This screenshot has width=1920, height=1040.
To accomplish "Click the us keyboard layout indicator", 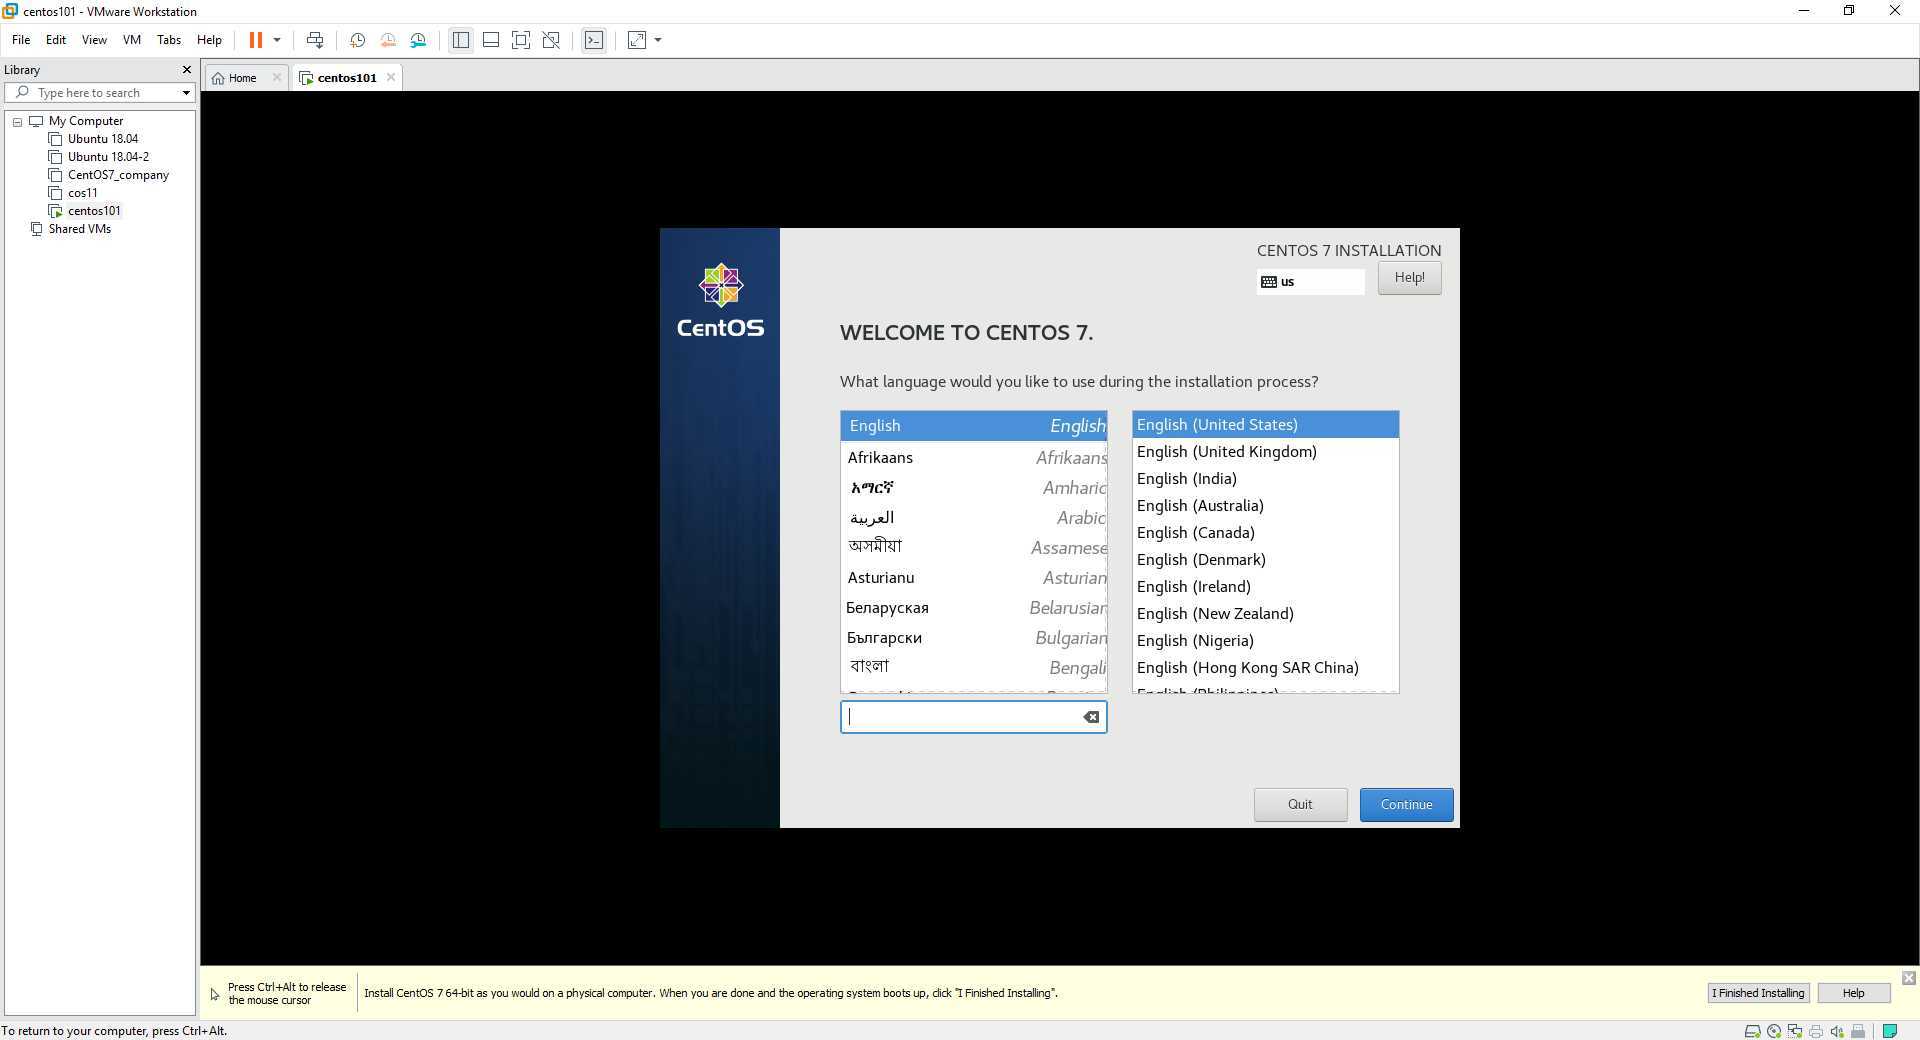I will (x=1310, y=282).
